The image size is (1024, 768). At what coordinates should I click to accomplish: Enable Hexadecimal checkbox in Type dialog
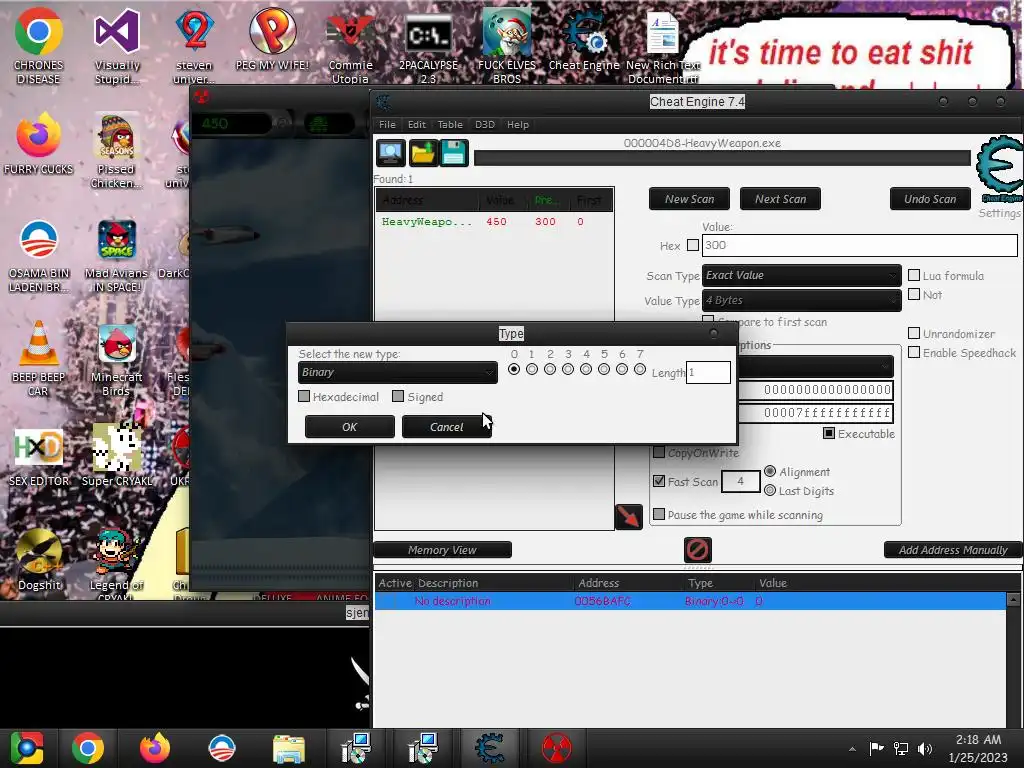click(x=304, y=396)
